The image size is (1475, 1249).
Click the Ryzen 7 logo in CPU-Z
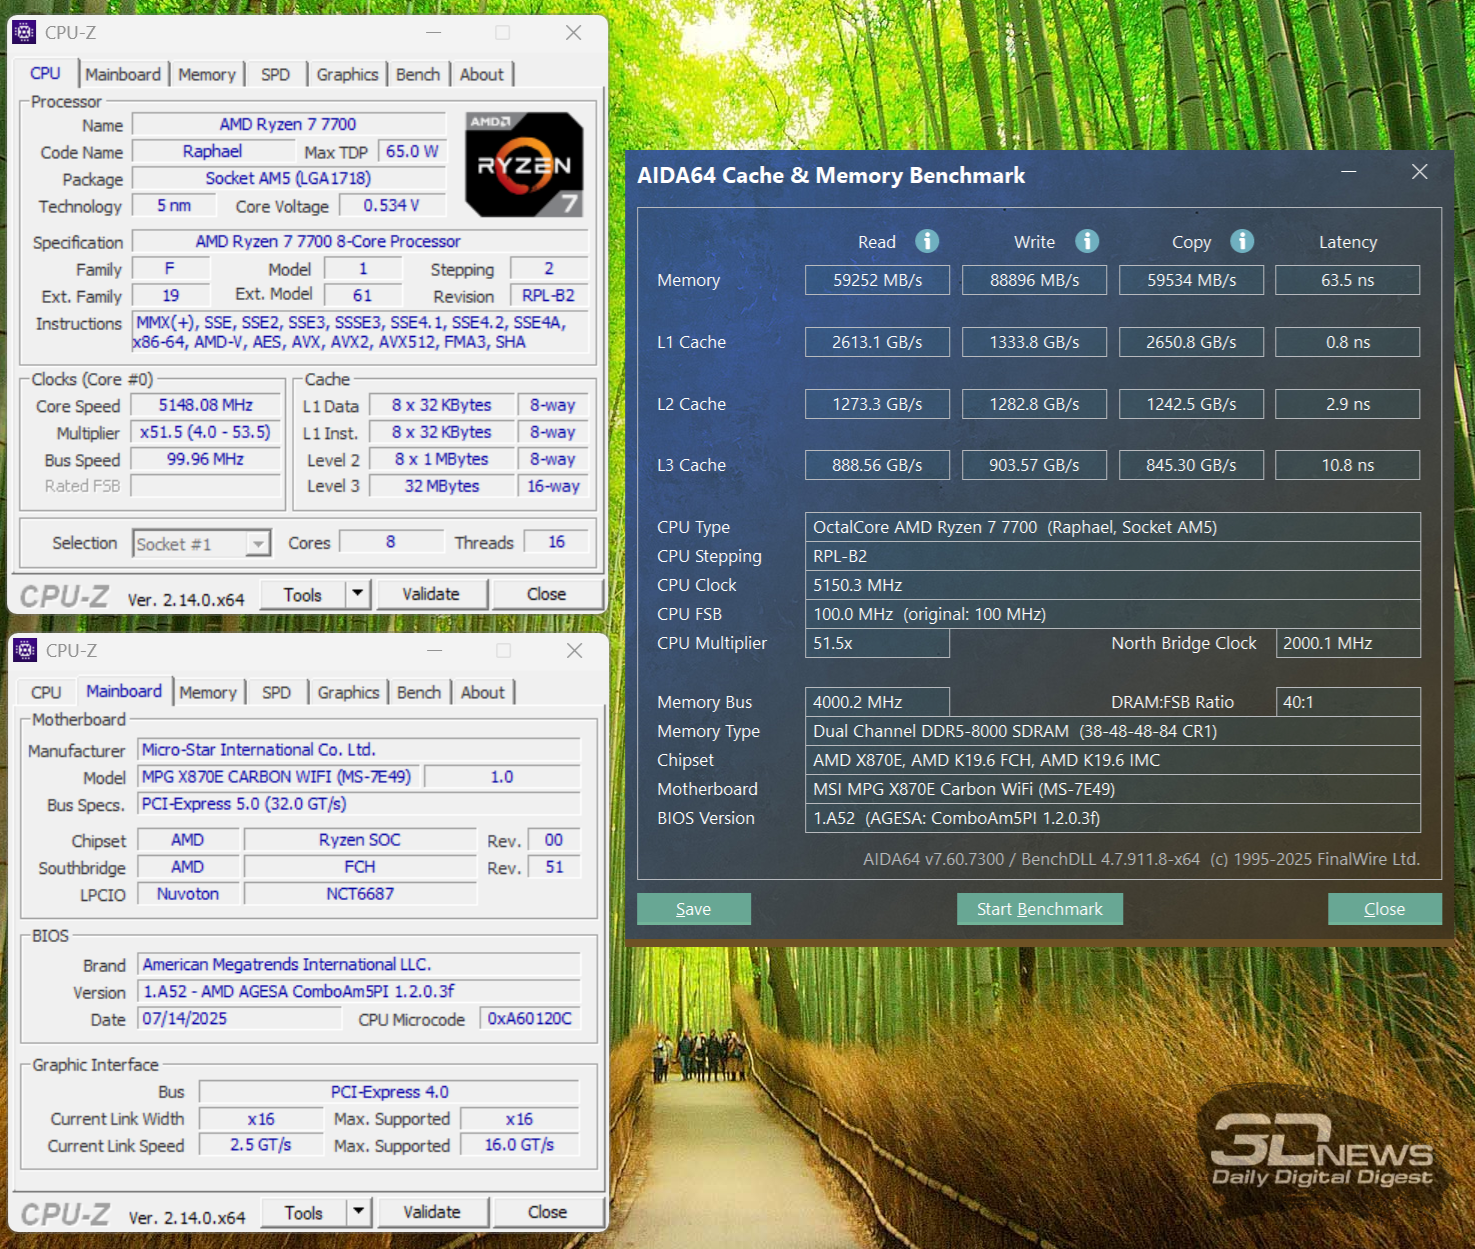[x=524, y=165]
